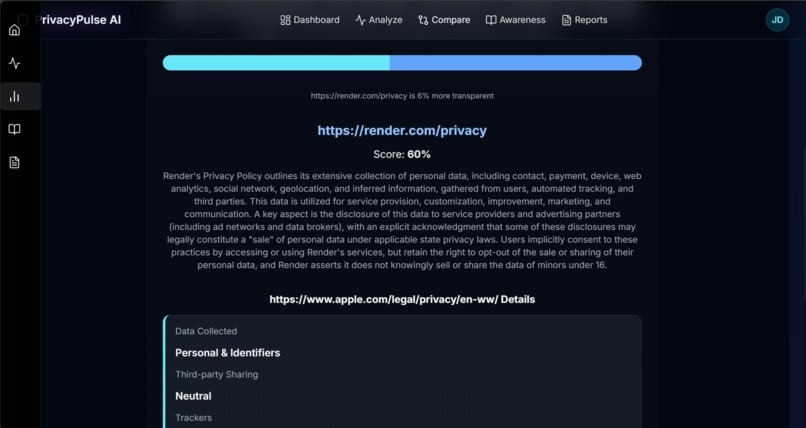Viewport: 806px width, 428px height.
Task: Click the apple.com privacy Details heading
Action: pos(402,300)
